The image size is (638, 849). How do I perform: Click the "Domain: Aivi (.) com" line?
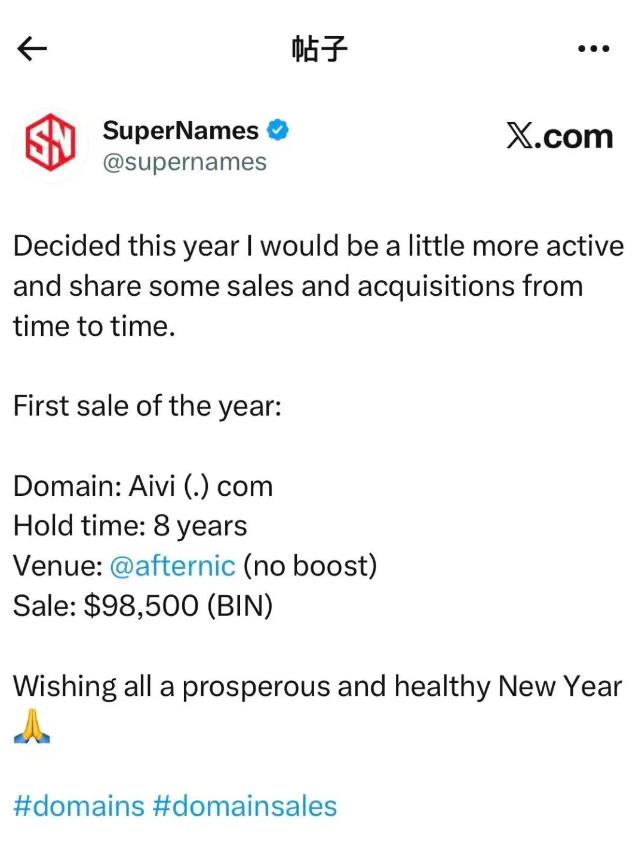click(143, 486)
